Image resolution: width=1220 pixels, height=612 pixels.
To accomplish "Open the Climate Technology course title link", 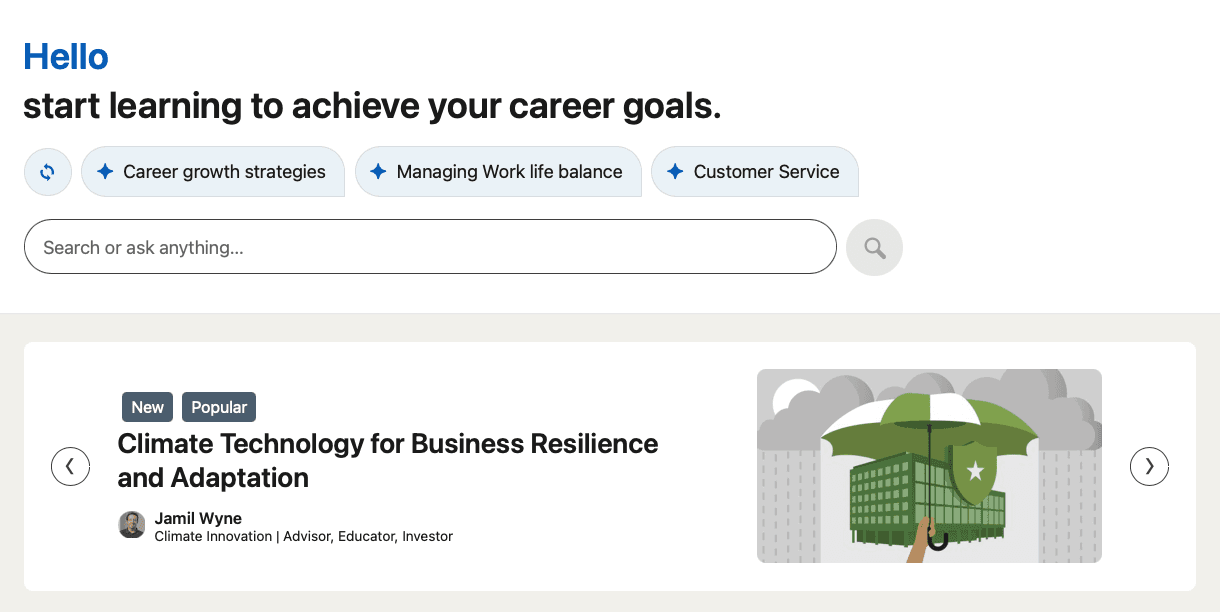I will pyautogui.click(x=388, y=460).
